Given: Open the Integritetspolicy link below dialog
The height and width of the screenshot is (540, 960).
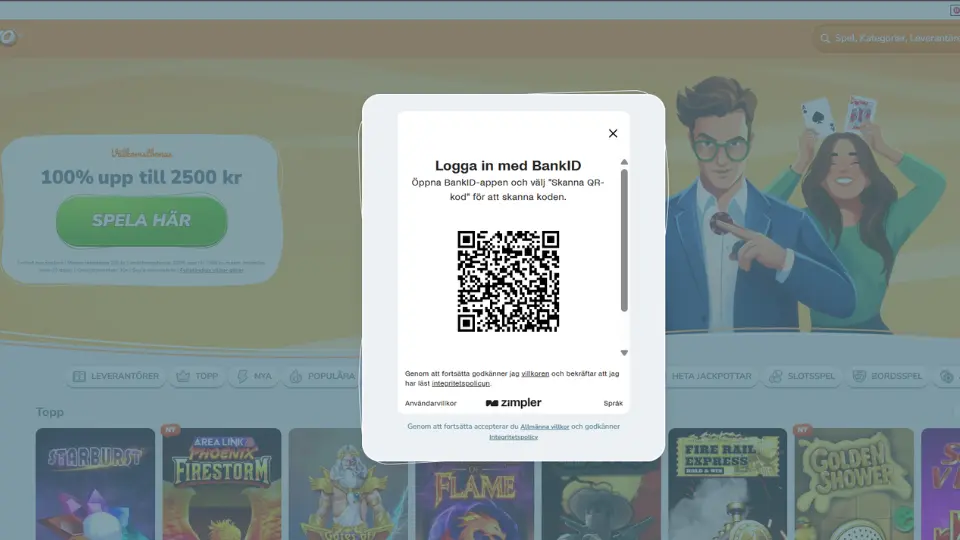Looking at the screenshot, I should 514,437.
